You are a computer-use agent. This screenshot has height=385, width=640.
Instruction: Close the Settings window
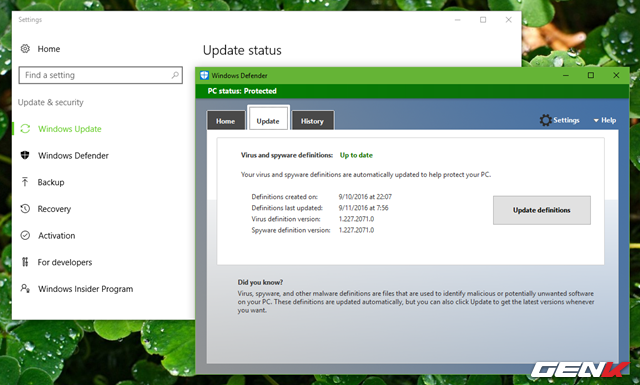tap(508, 20)
